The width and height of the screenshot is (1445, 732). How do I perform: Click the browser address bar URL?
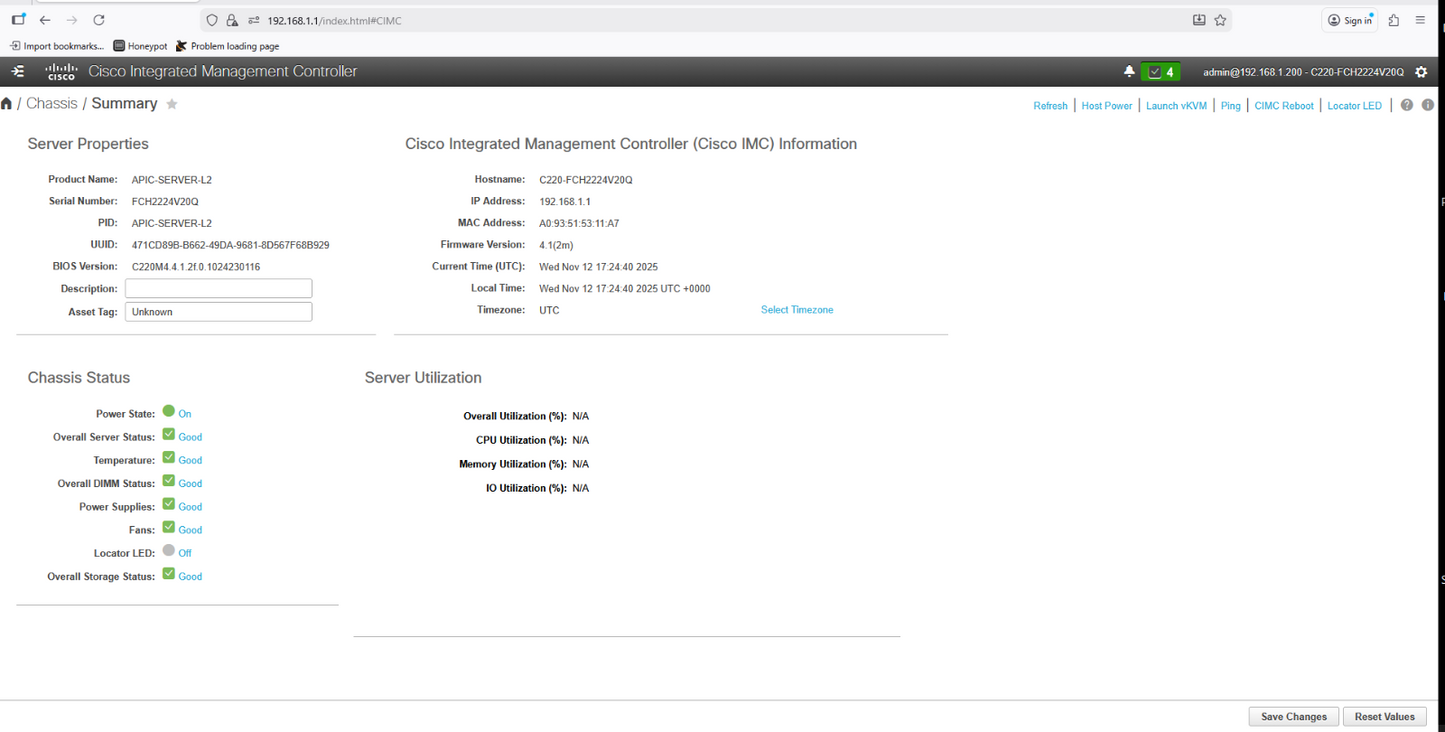[335, 20]
